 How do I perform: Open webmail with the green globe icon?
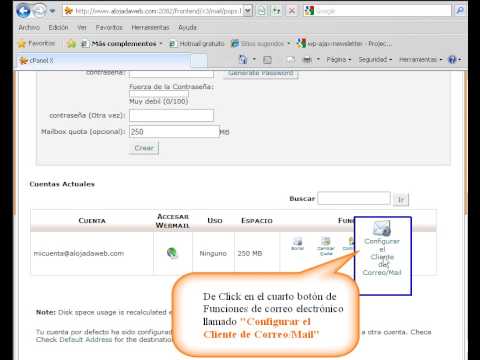coord(172,253)
